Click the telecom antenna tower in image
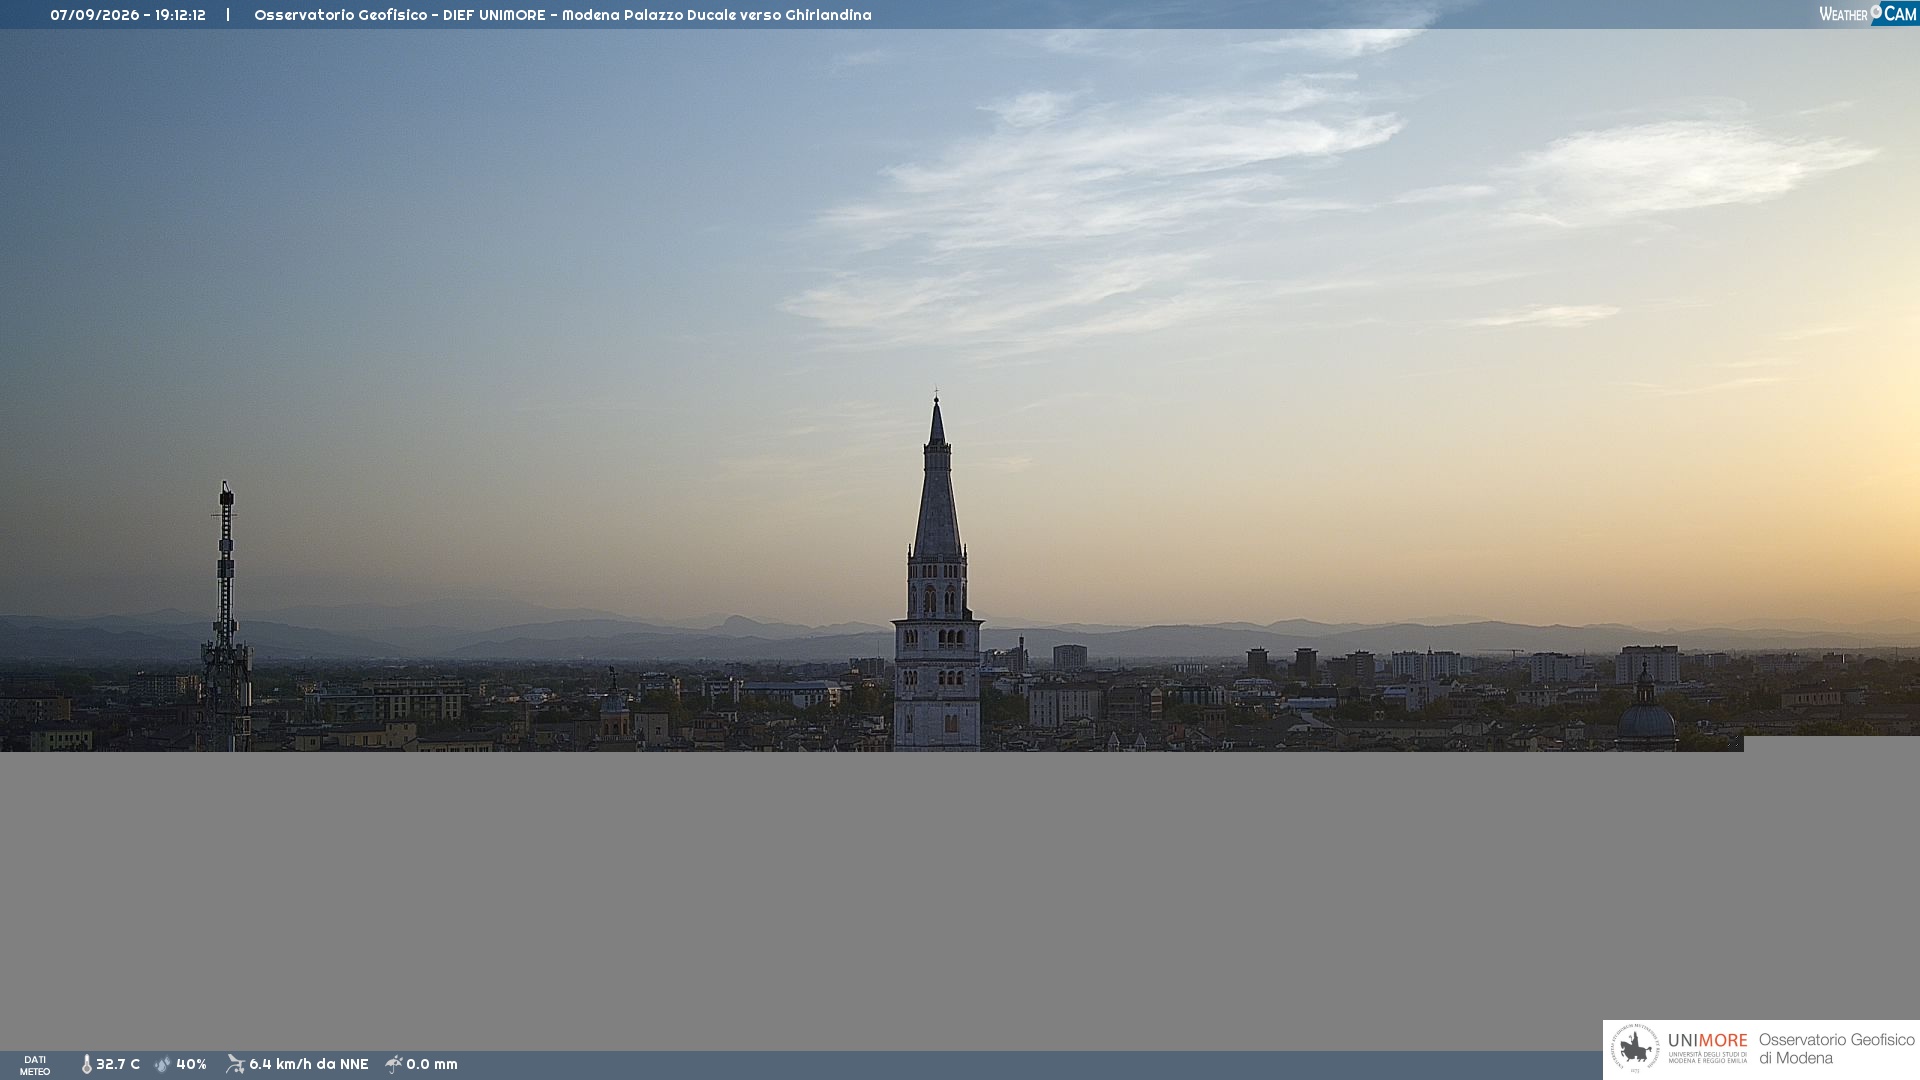This screenshot has height=1080, width=1920. click(x=226, y=616)
